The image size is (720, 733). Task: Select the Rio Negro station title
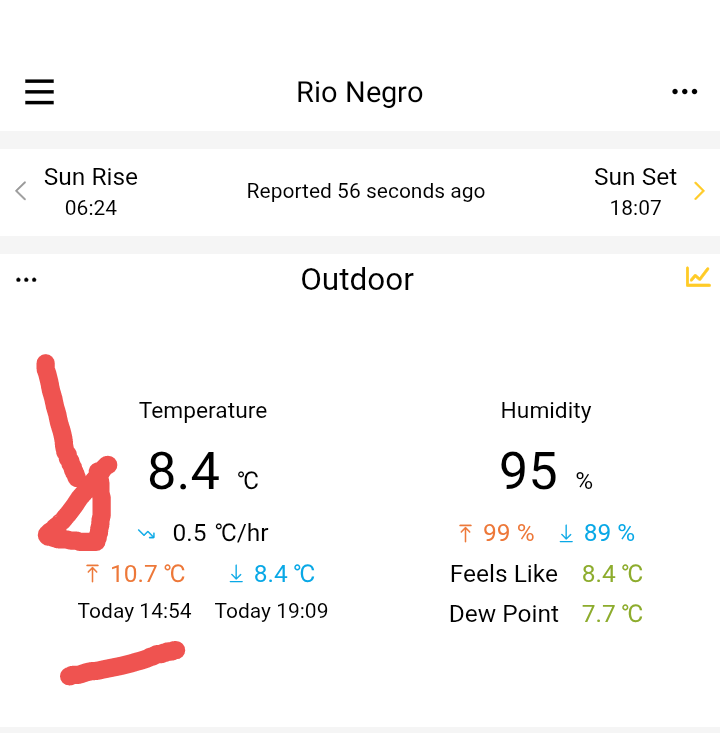click(360, 93)
